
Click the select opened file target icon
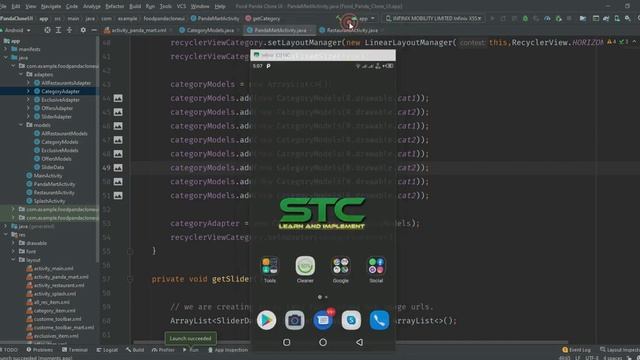pos(47,30)
